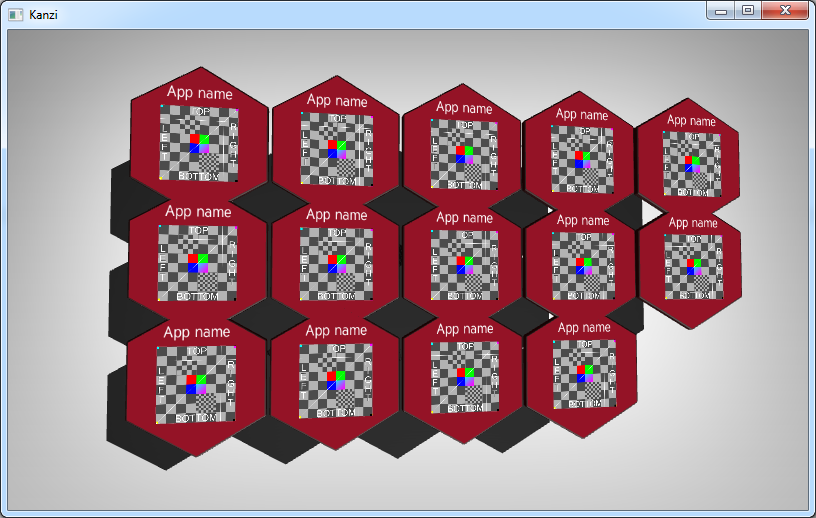Close the Kanzi window
The height and width of the screenshot is (518, 816).
click(784, 10)
